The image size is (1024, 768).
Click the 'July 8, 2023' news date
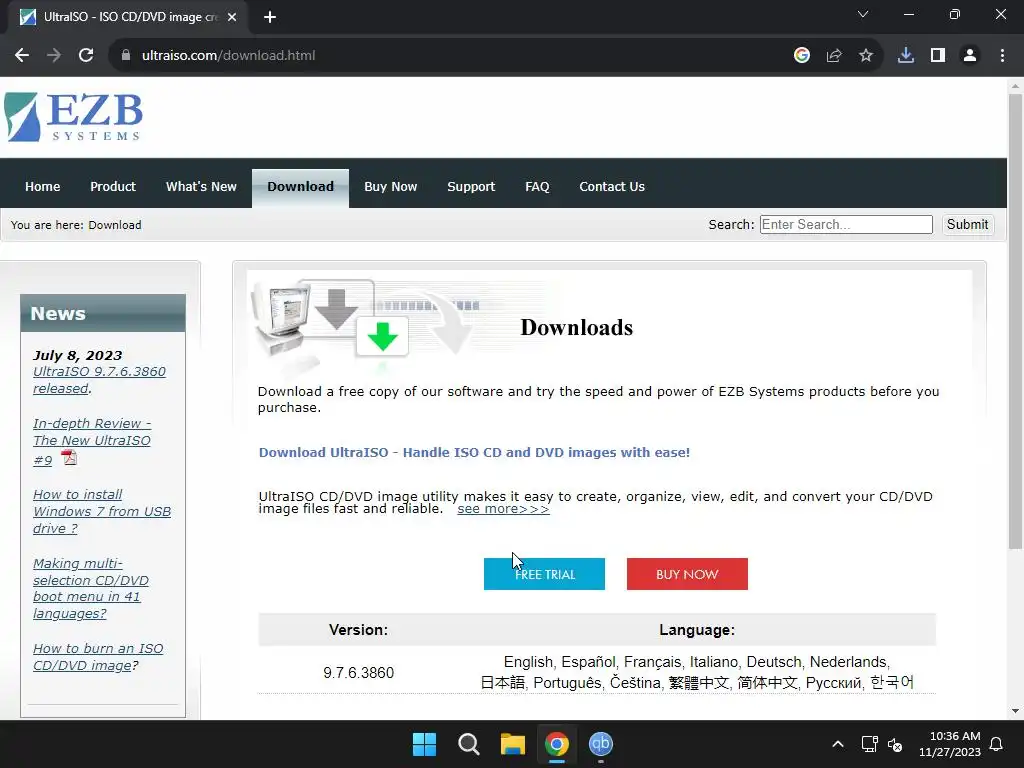78,355
